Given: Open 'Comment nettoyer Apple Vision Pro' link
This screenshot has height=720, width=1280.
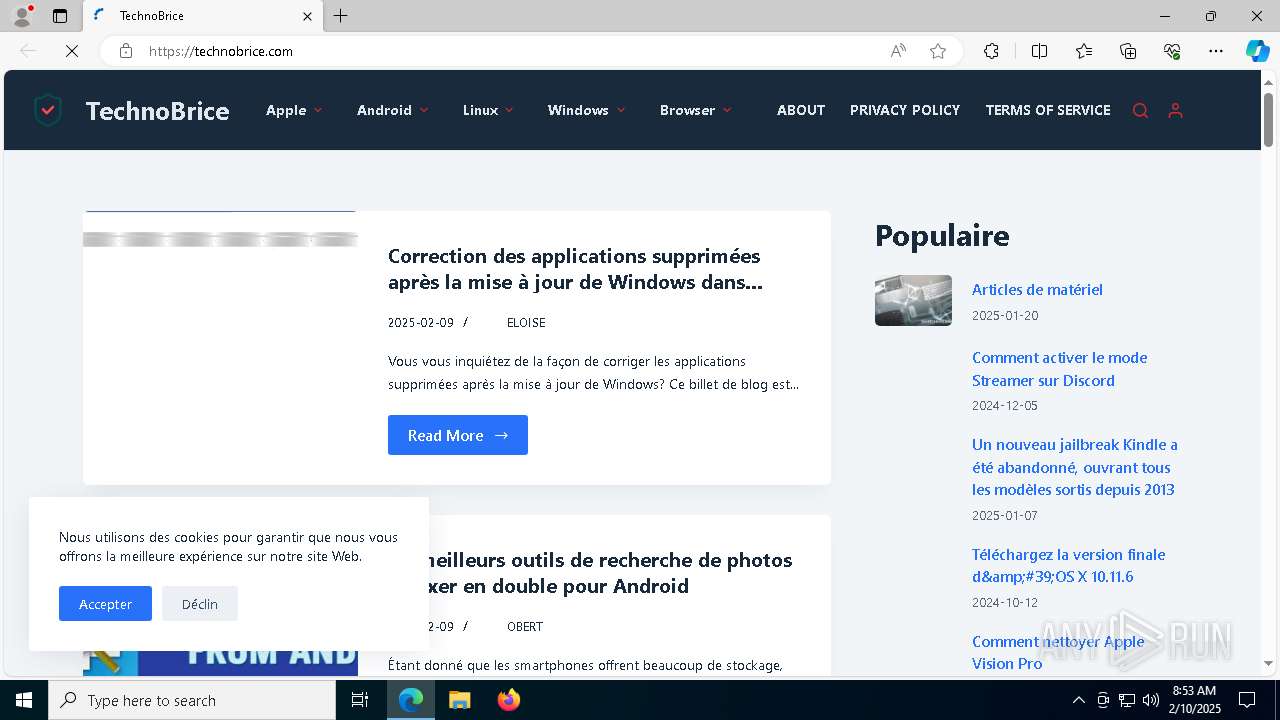Looking at the screenshot, I should click(x=1058, y=652).
